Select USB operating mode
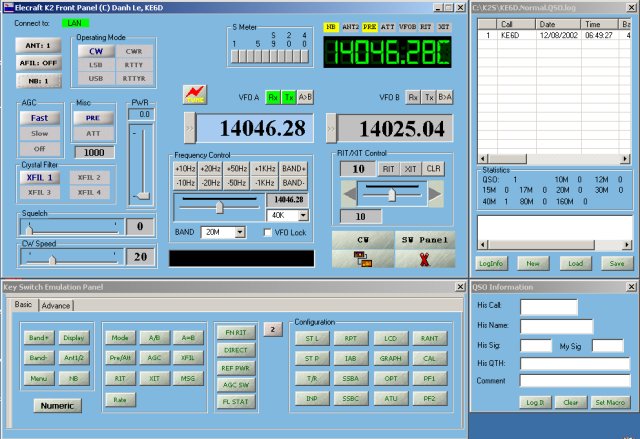The image size is (640, 439). click(x=96, y=78)
